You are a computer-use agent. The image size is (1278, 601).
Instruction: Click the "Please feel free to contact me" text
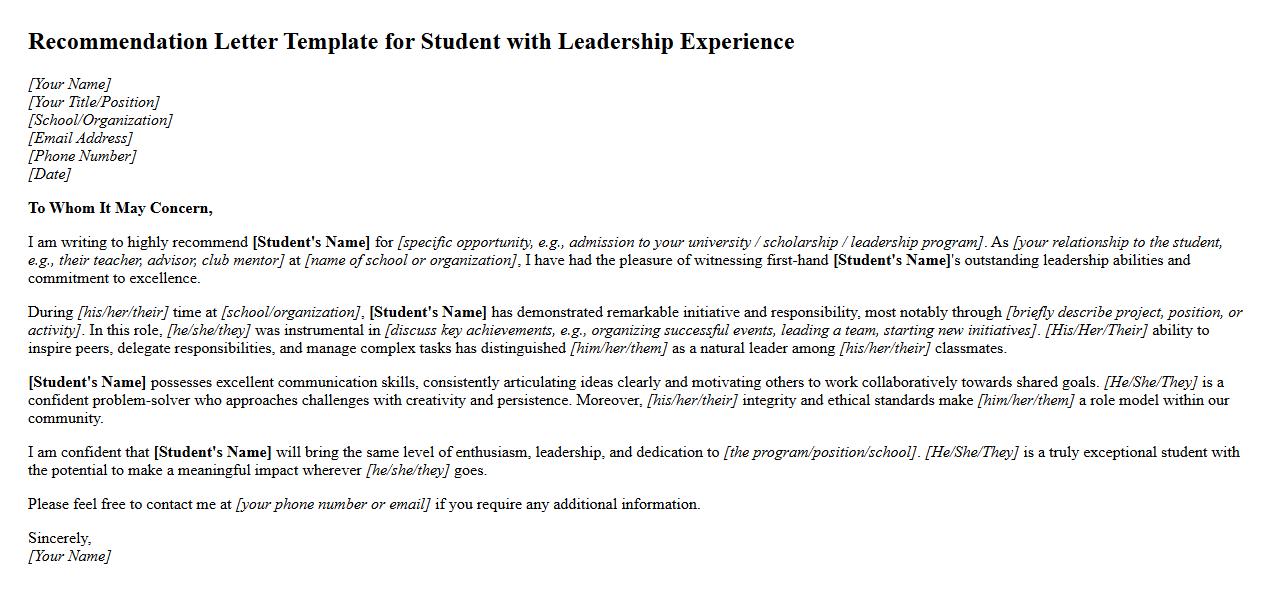pos(130,504)
